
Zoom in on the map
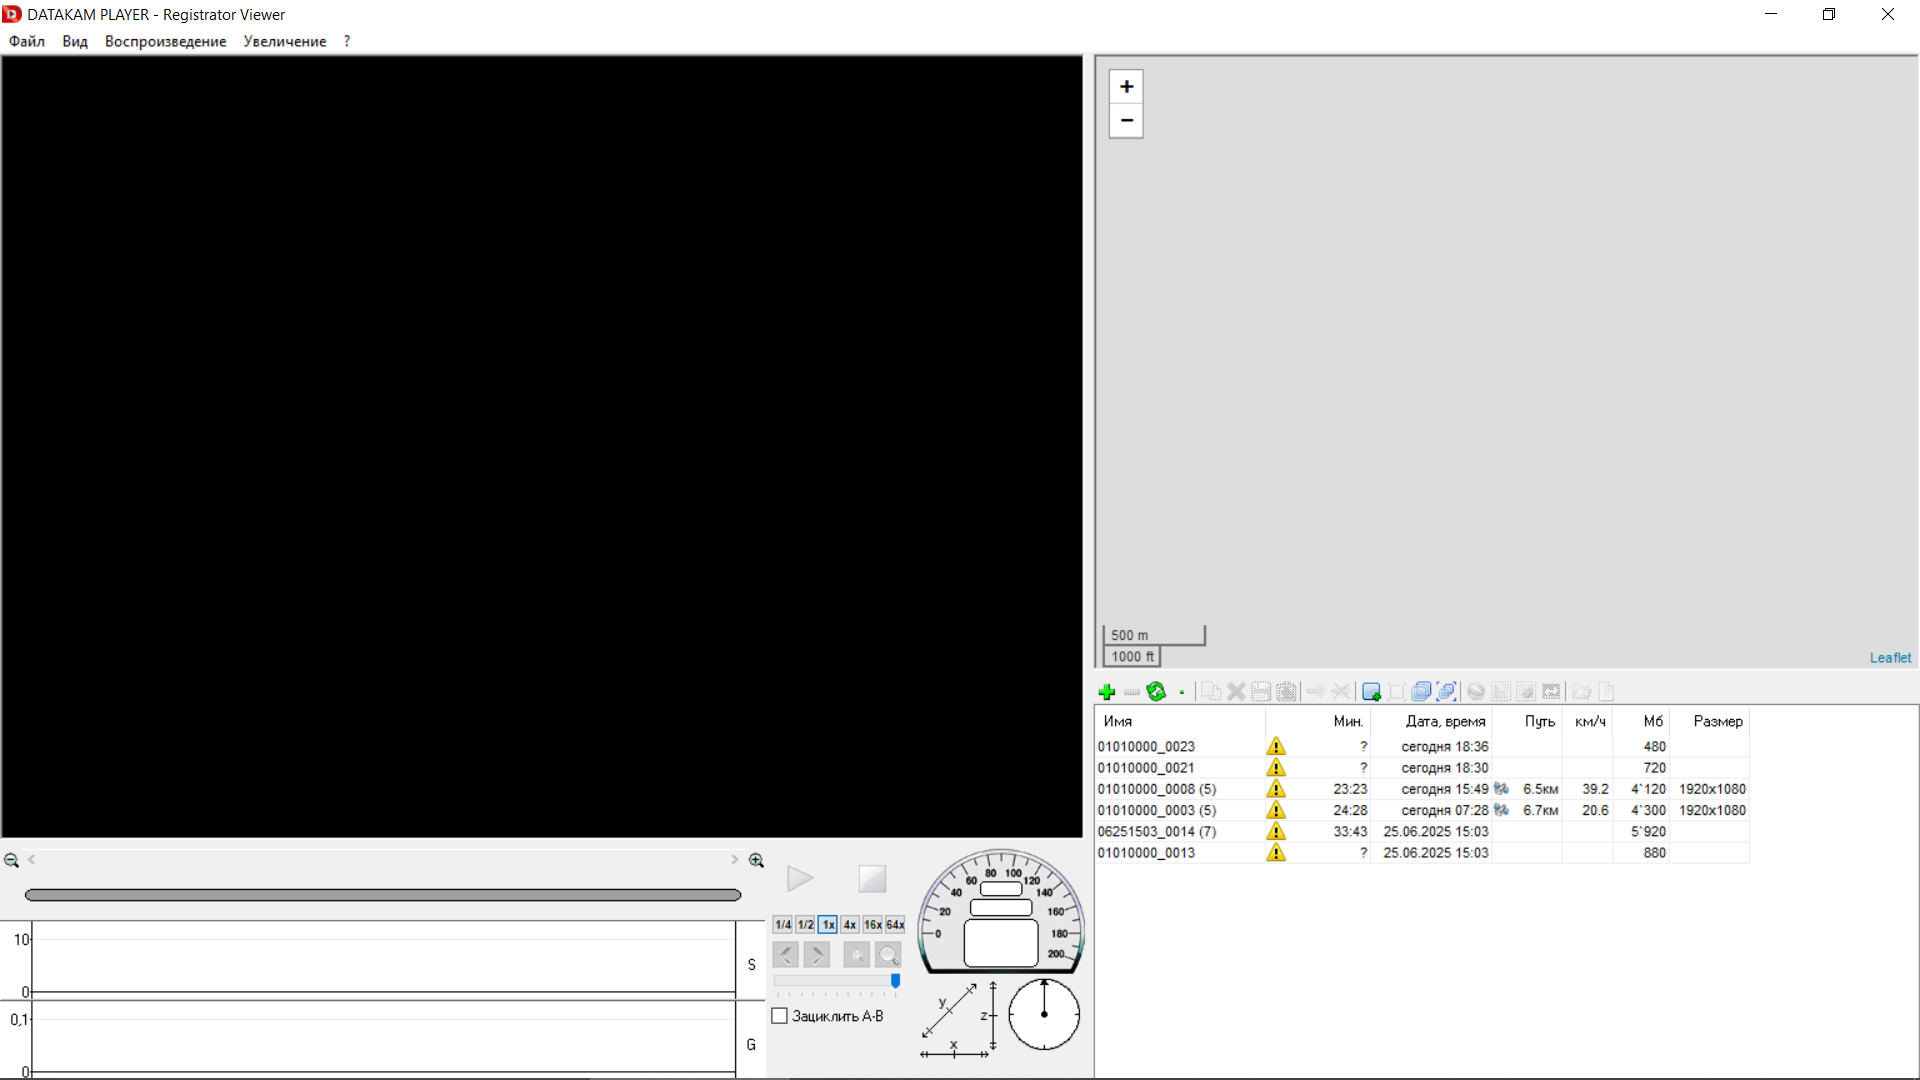[1126, 87]
